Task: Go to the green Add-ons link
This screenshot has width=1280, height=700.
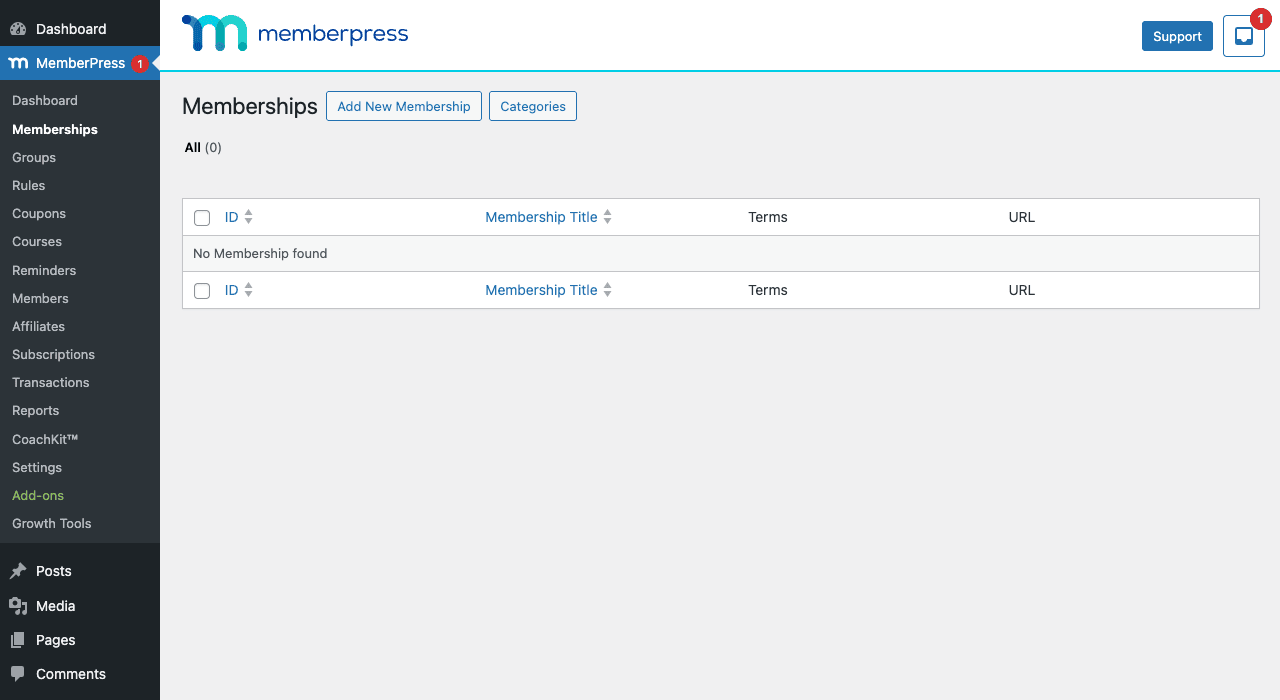Action: click(38, 495)
